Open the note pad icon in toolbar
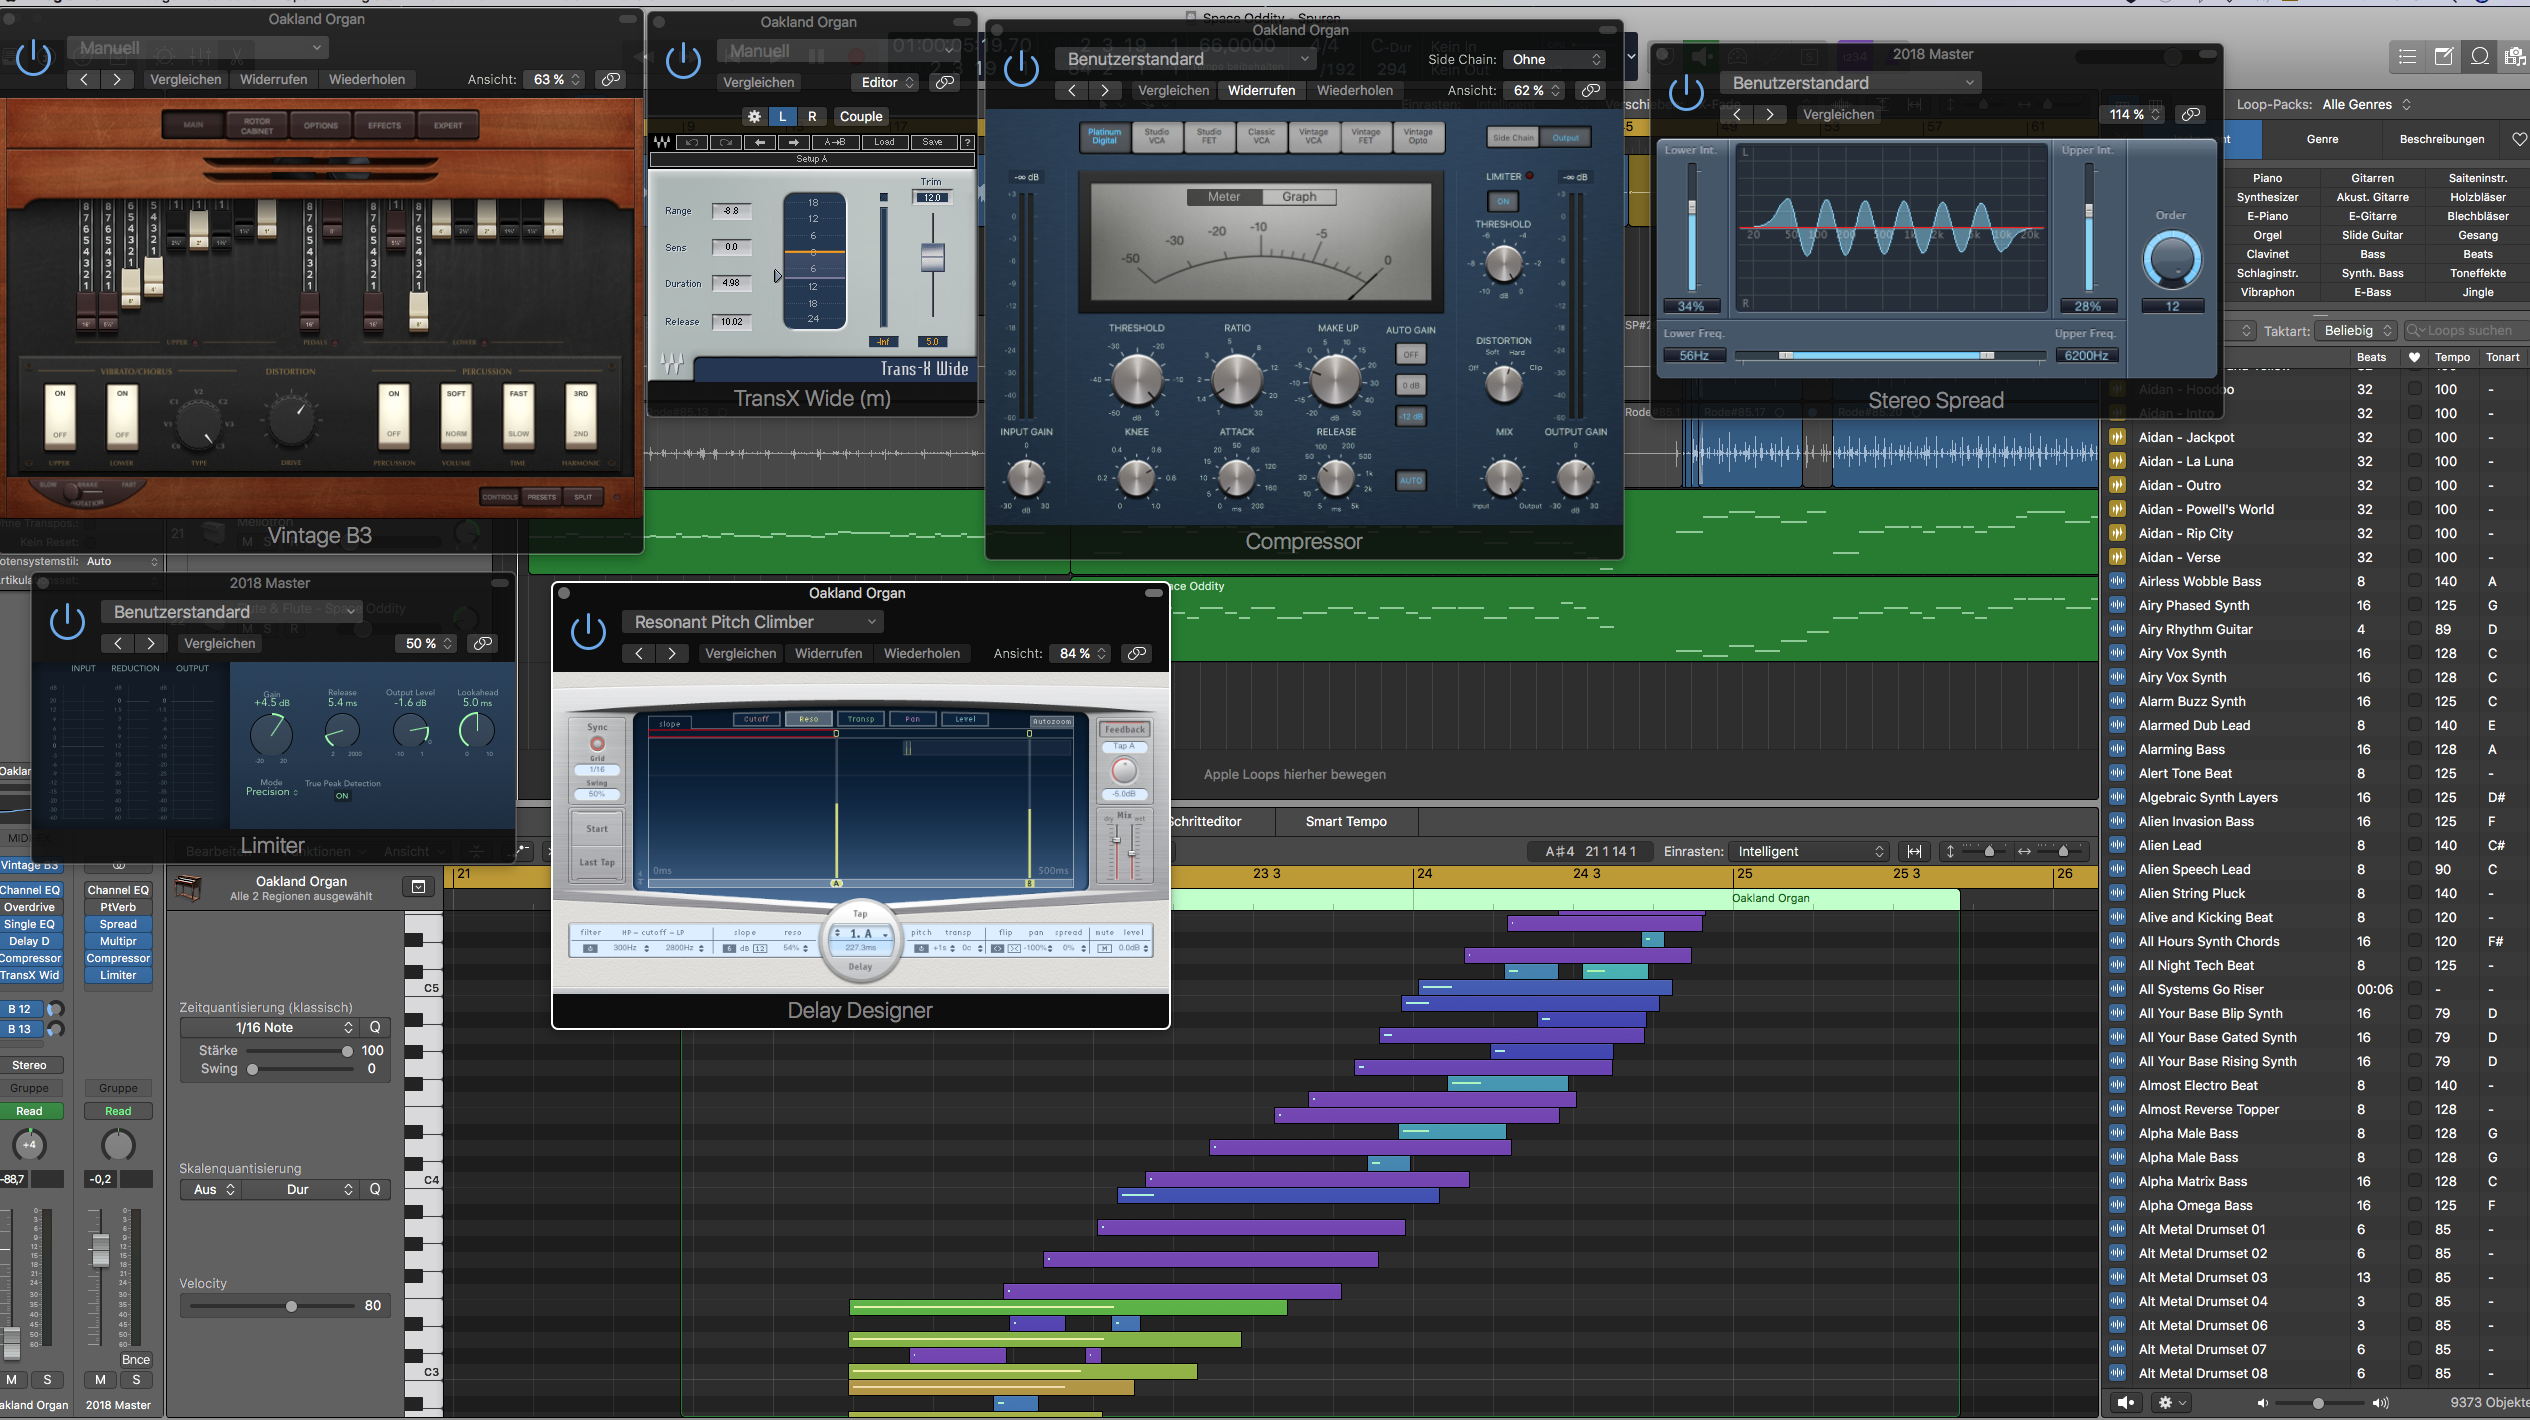2530x1420 pixels. coord(2443,56)
